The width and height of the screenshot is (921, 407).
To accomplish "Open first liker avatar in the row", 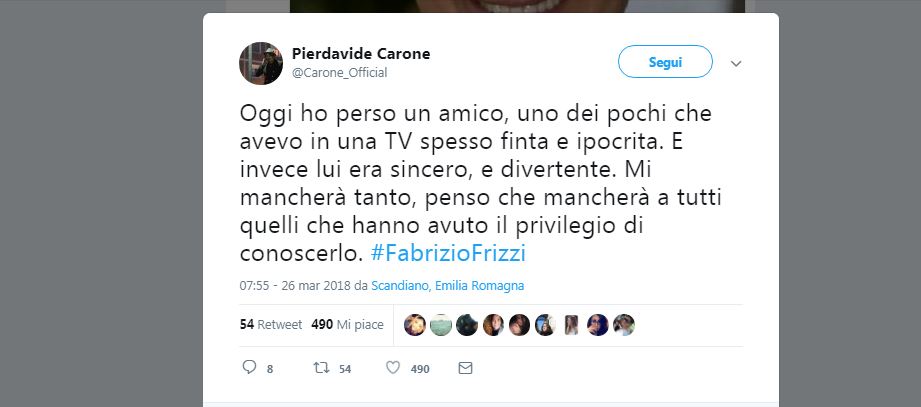I will click(x=415, y=325).
